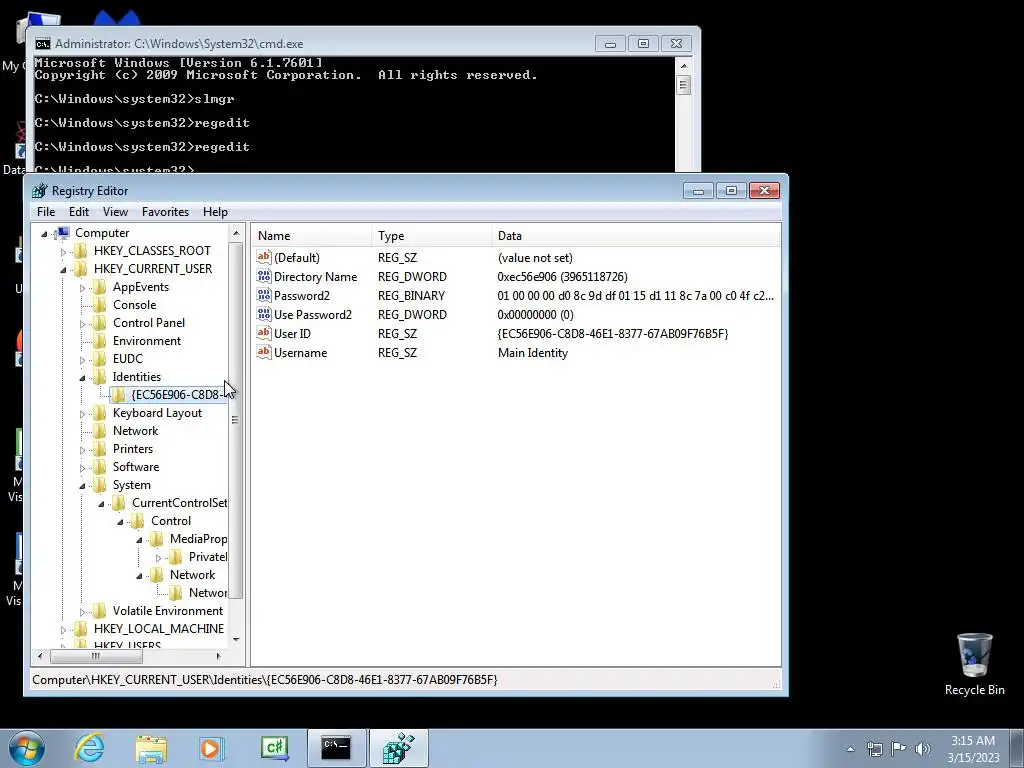Click the Computer icon in the tree
The image size is (1024, 768).
click(63, 232)
